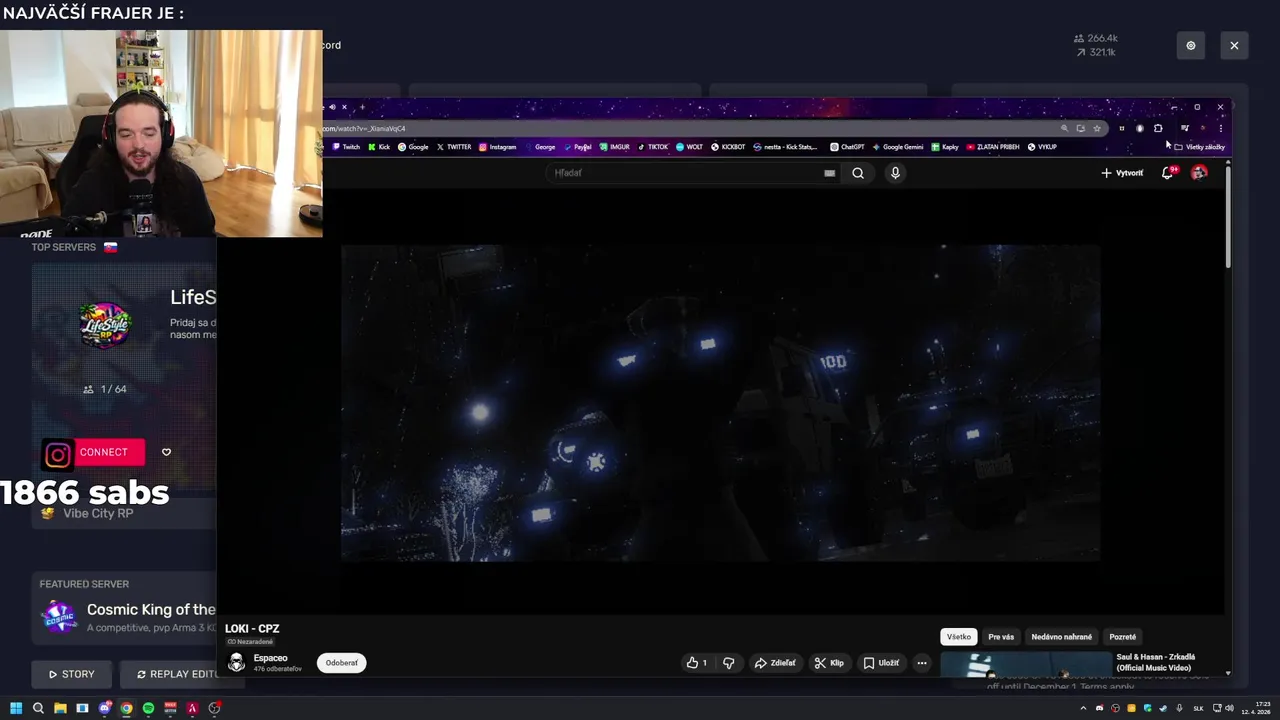Open the YouTube account avatar menu
1280x720 pixels.
1199,173
